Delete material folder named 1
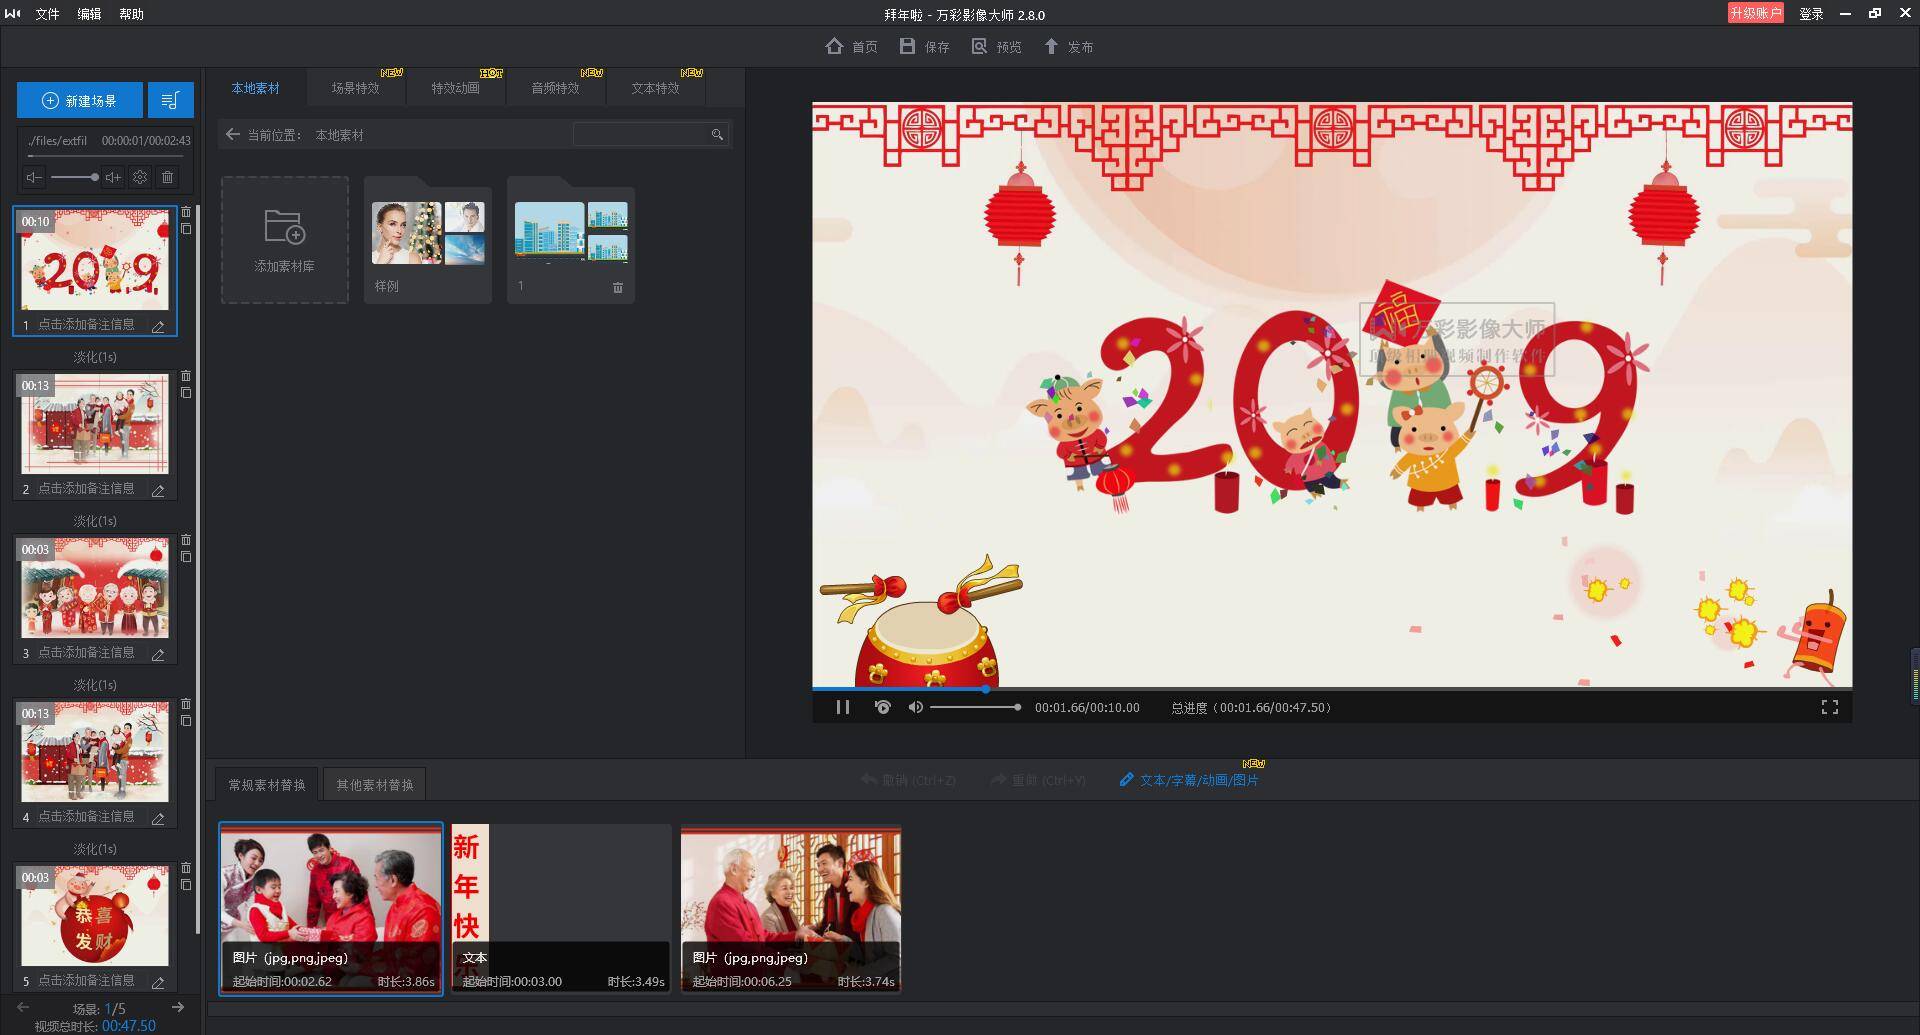 (x=617, y=287)
